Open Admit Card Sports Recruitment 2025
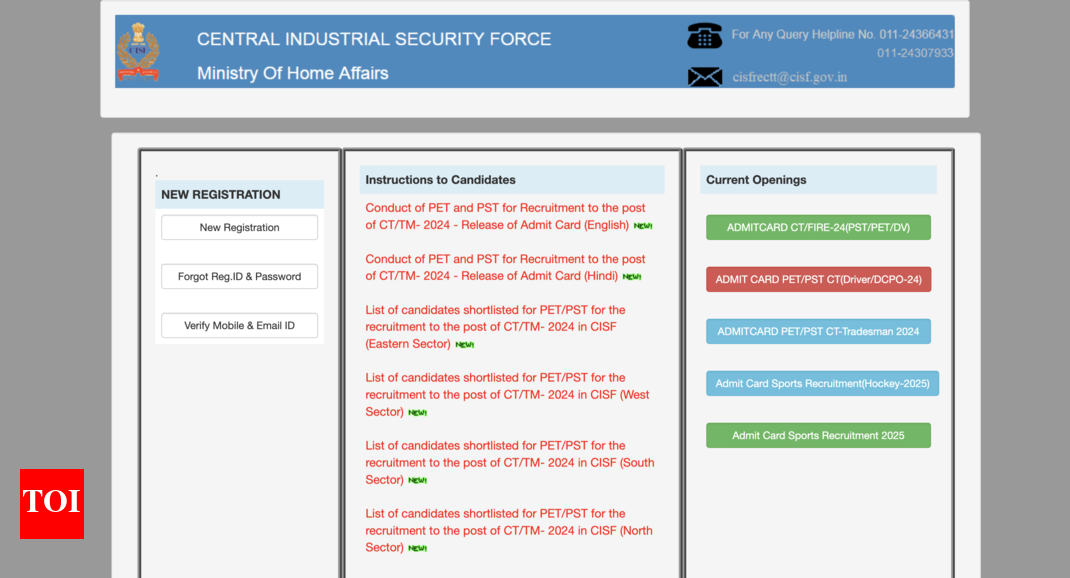 [x=818, y=435]
